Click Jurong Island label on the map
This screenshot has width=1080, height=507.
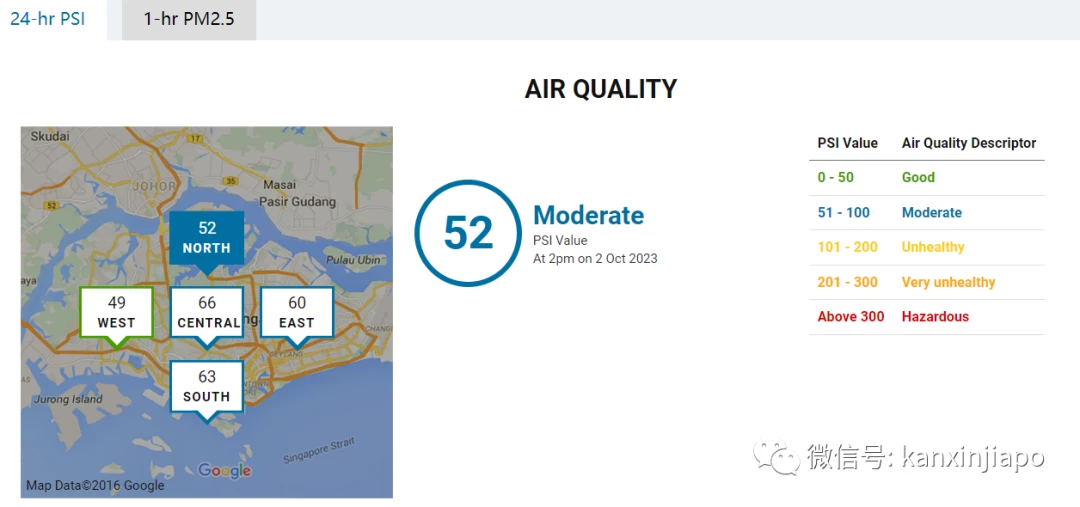click(x=67, y=399)
